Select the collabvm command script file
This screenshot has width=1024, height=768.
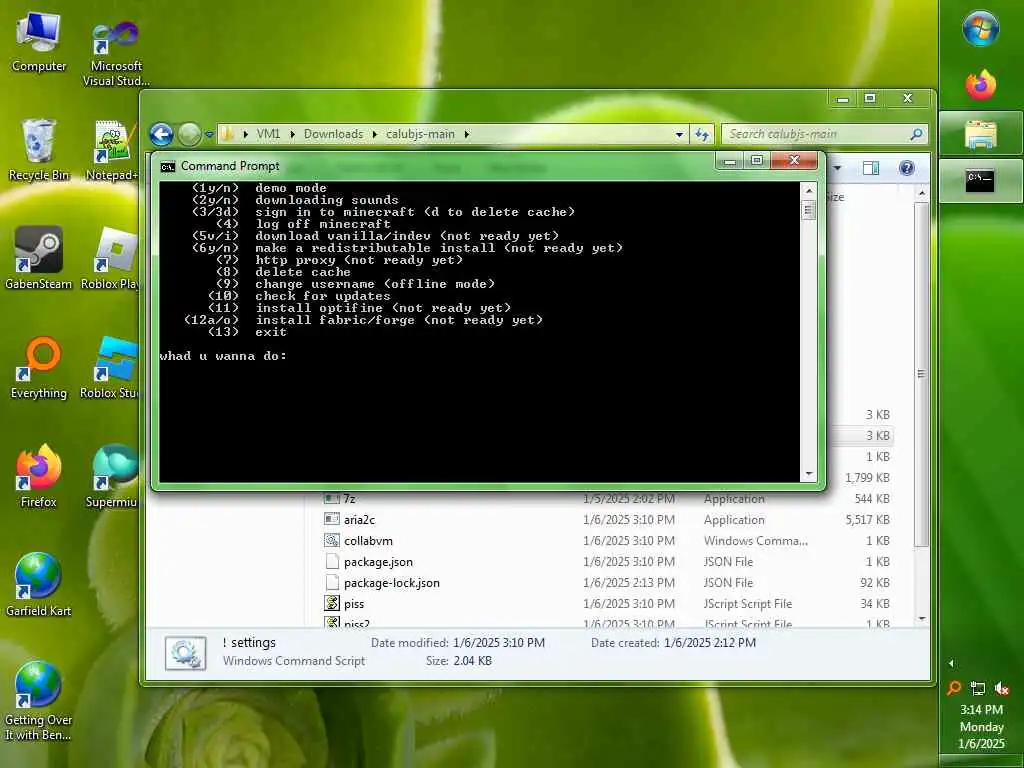click(x=368, y=541)
